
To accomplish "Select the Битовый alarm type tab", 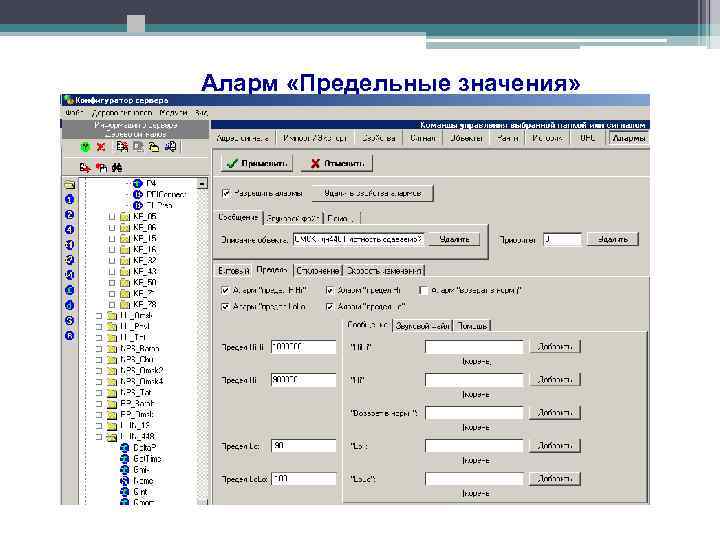I will point(234,271).
